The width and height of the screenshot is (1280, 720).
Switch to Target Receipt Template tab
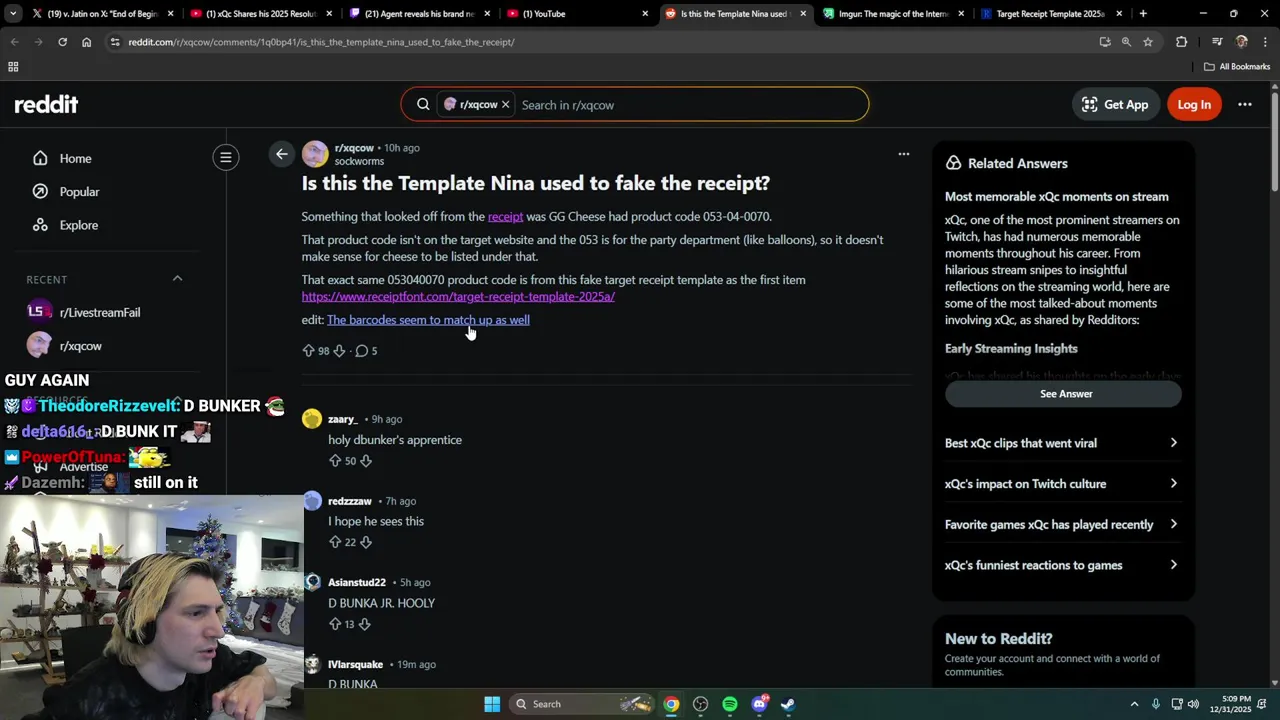click(x=1050, y=14)
